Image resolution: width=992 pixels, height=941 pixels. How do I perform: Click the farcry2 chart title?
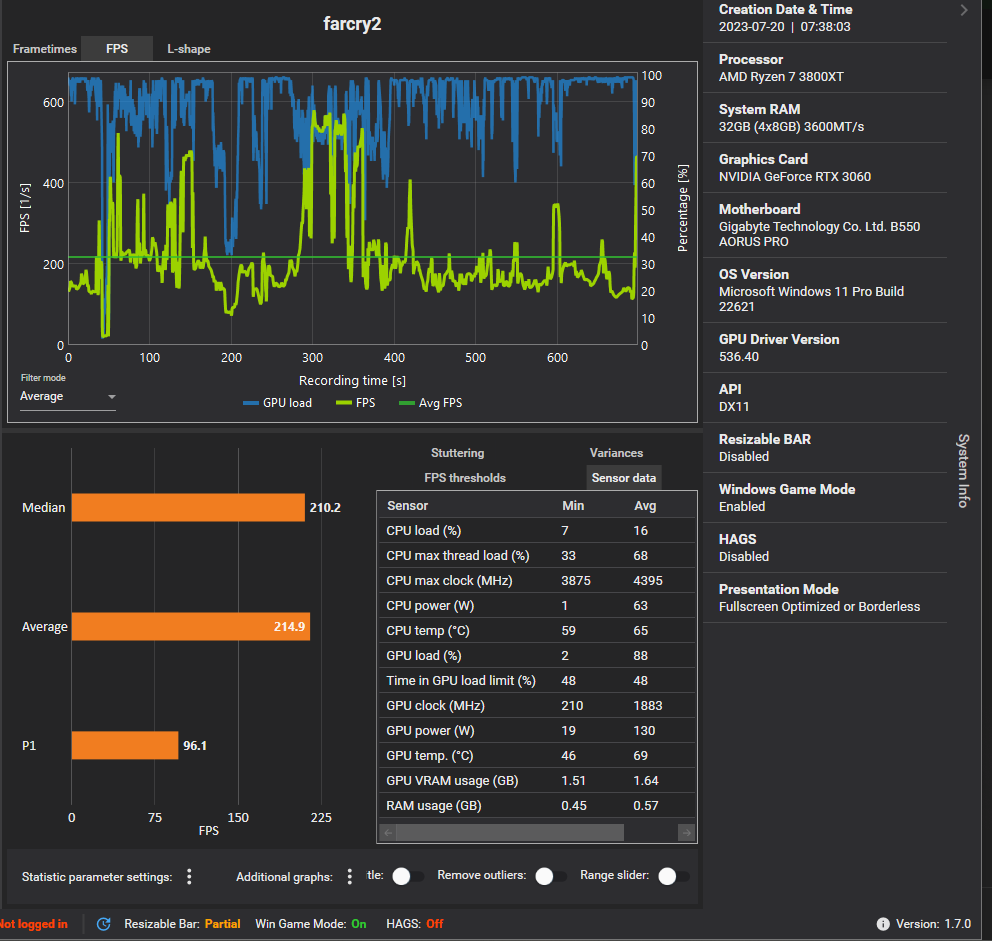click(352, 24)
